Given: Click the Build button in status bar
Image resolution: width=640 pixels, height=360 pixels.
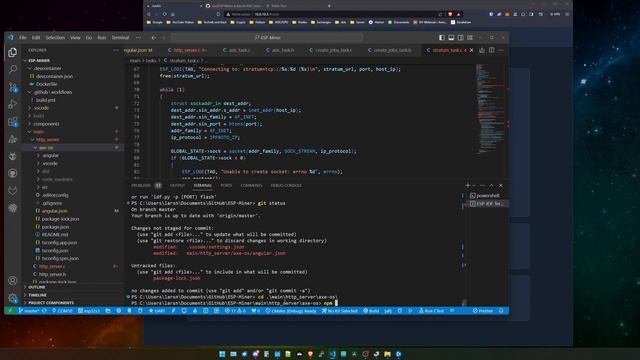Looking at the screenshot, I should click(x=371, y=311).
